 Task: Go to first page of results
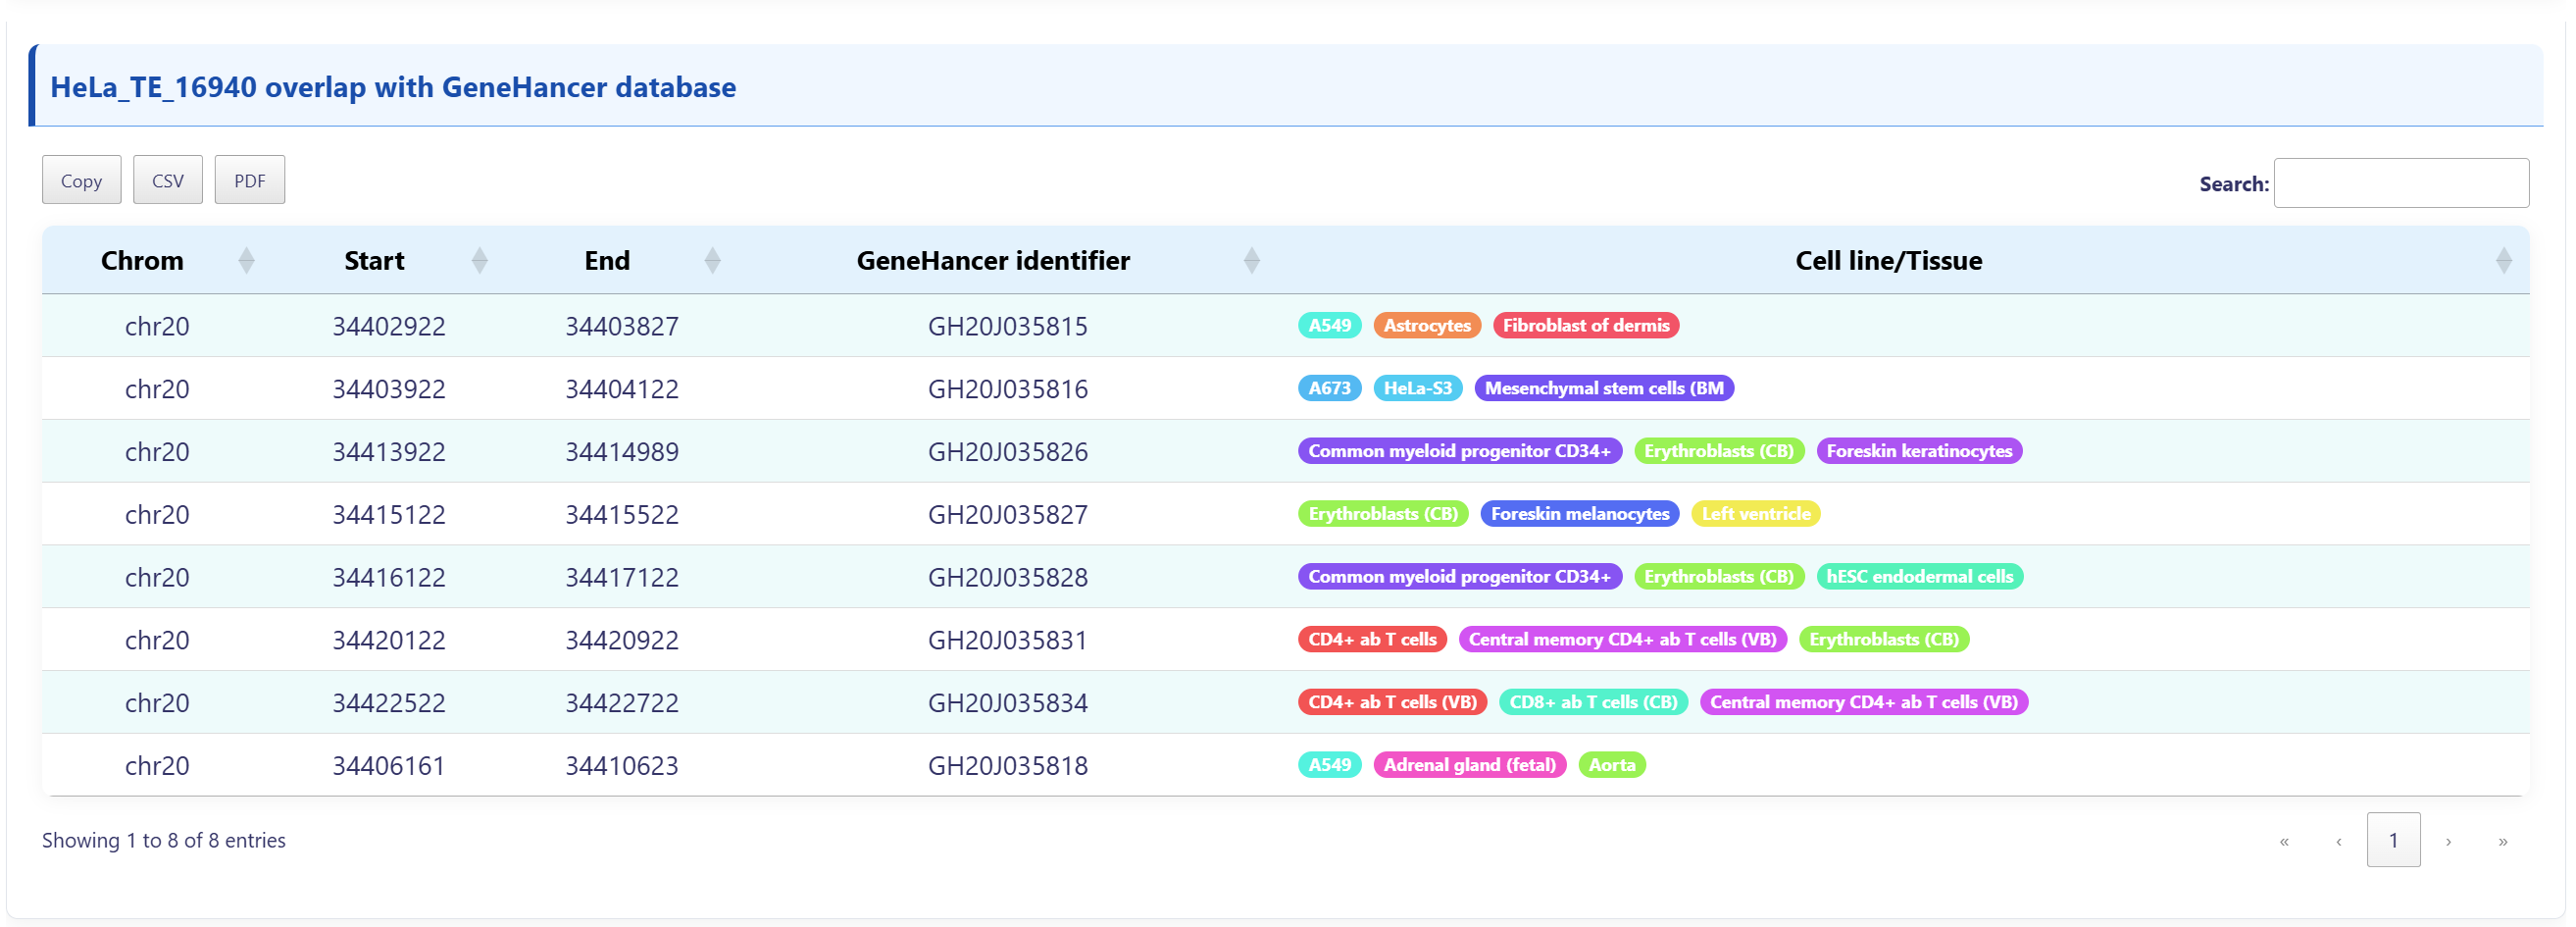click(x=2284, y=841)
